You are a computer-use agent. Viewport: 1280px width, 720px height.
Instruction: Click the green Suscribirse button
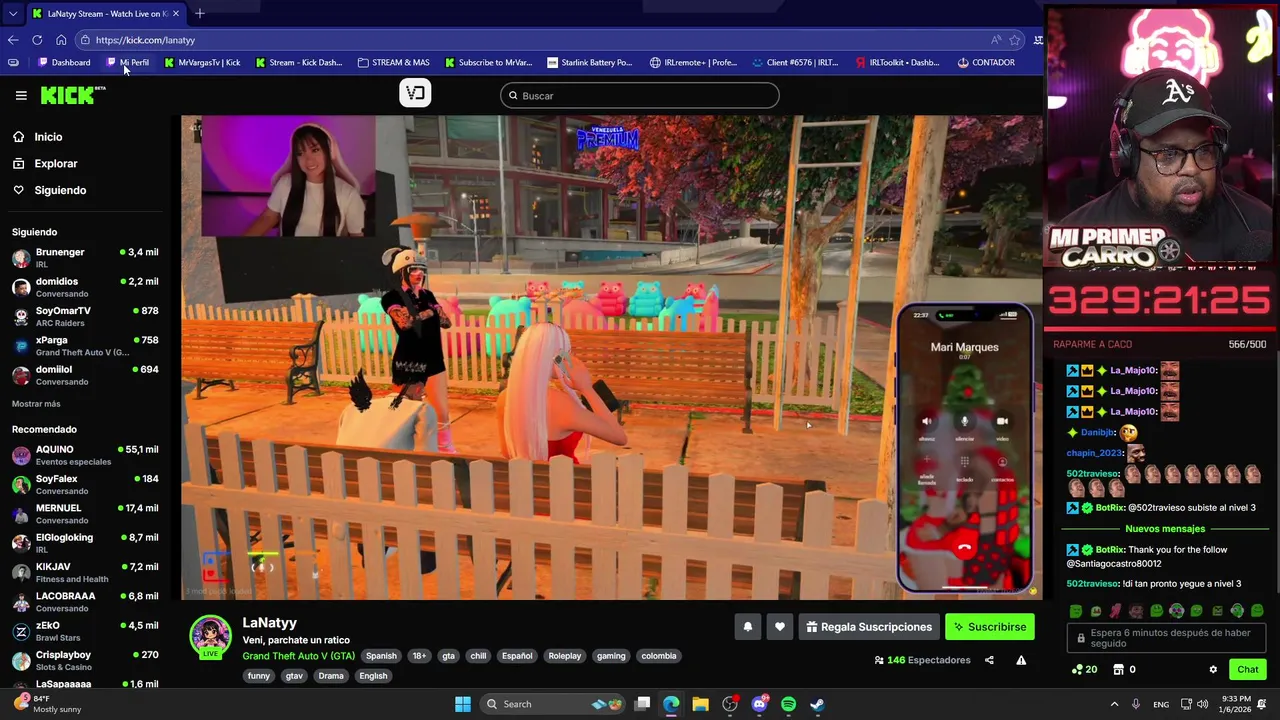click(989, 627)
